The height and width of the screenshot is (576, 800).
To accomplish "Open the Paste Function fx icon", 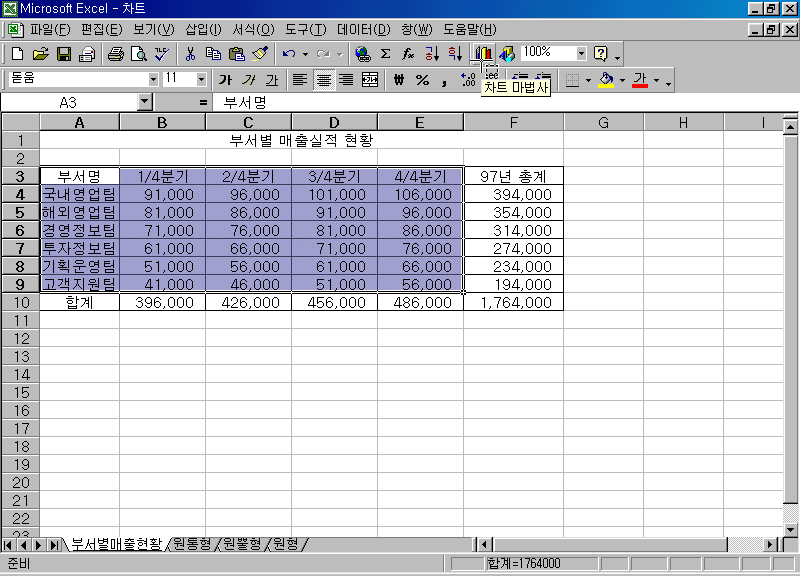I will (408, 54).
